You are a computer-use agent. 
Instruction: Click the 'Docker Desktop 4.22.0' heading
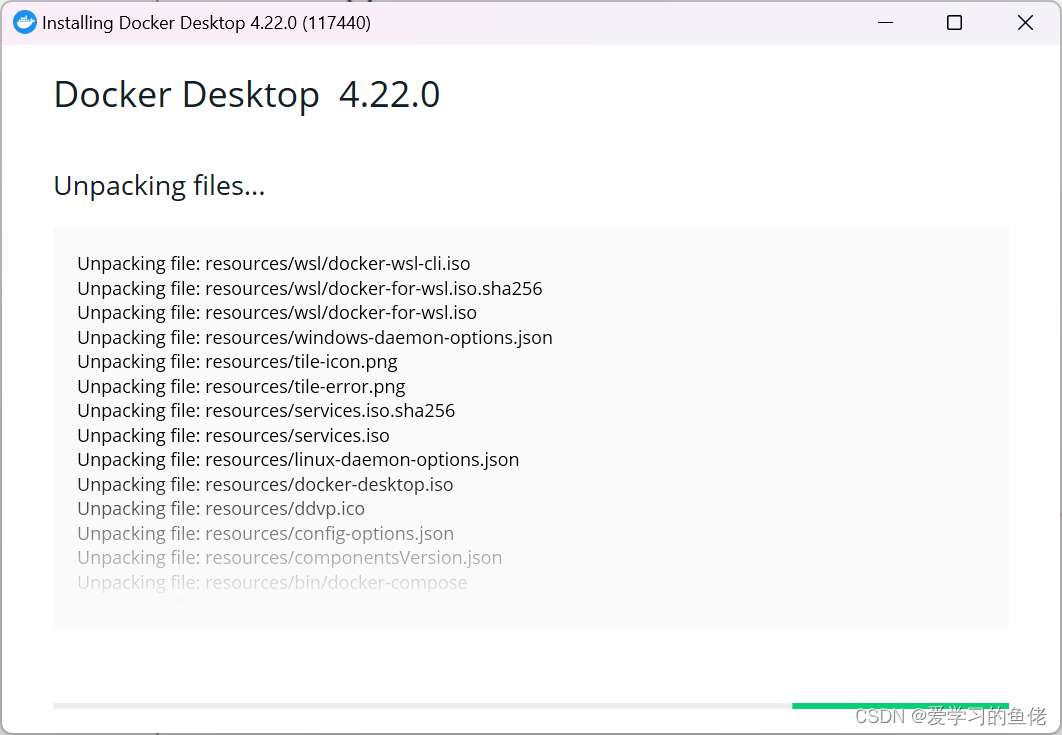pyautogui.click(x=247, y=94)
